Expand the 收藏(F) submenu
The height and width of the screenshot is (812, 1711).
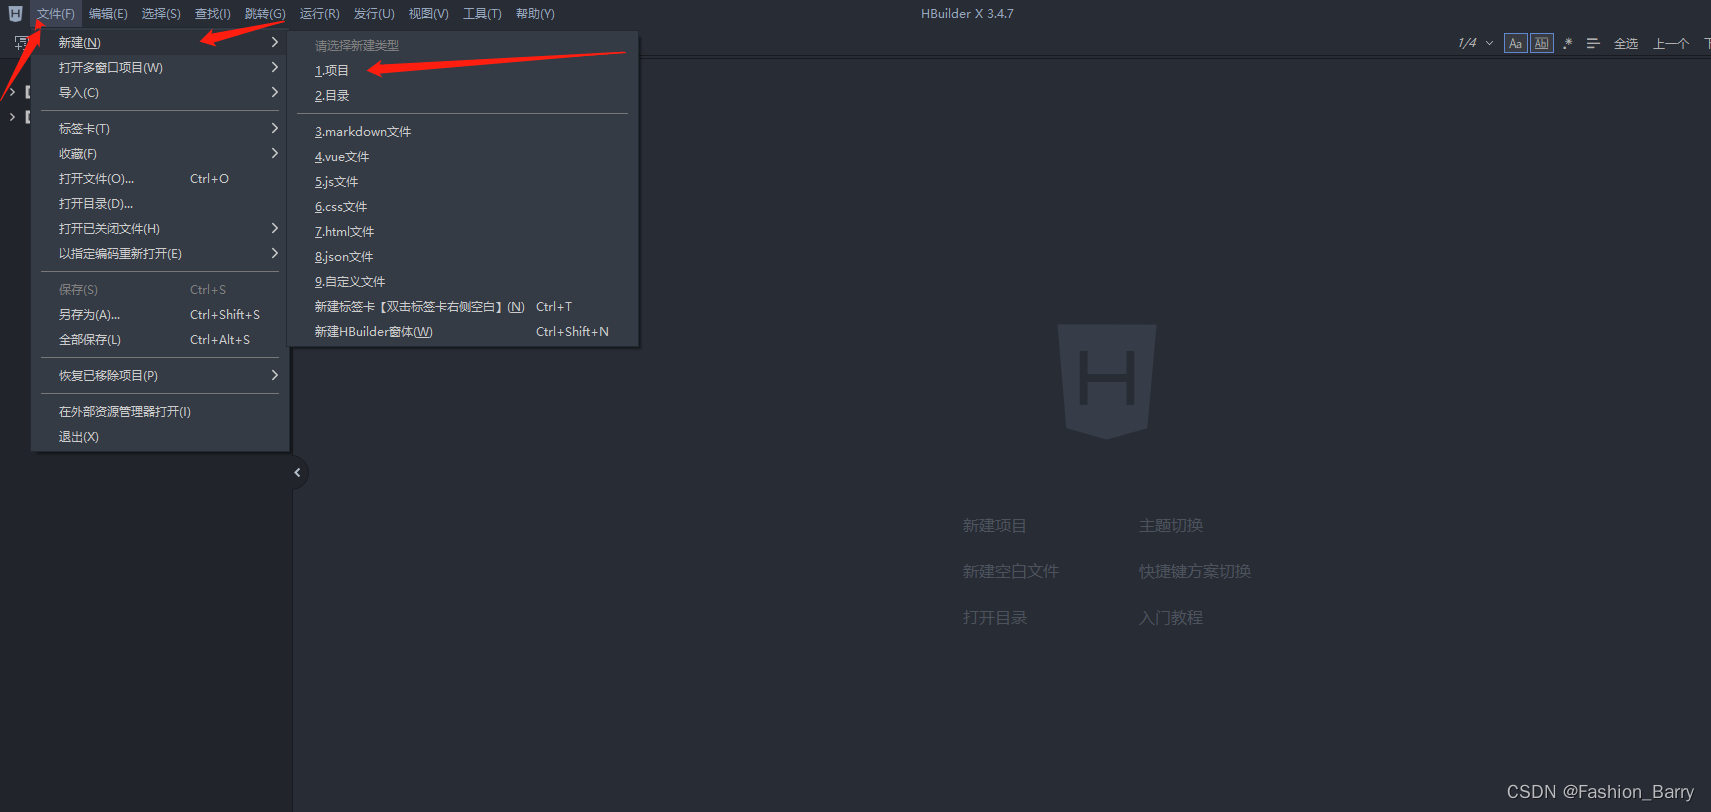coord(161,154)
